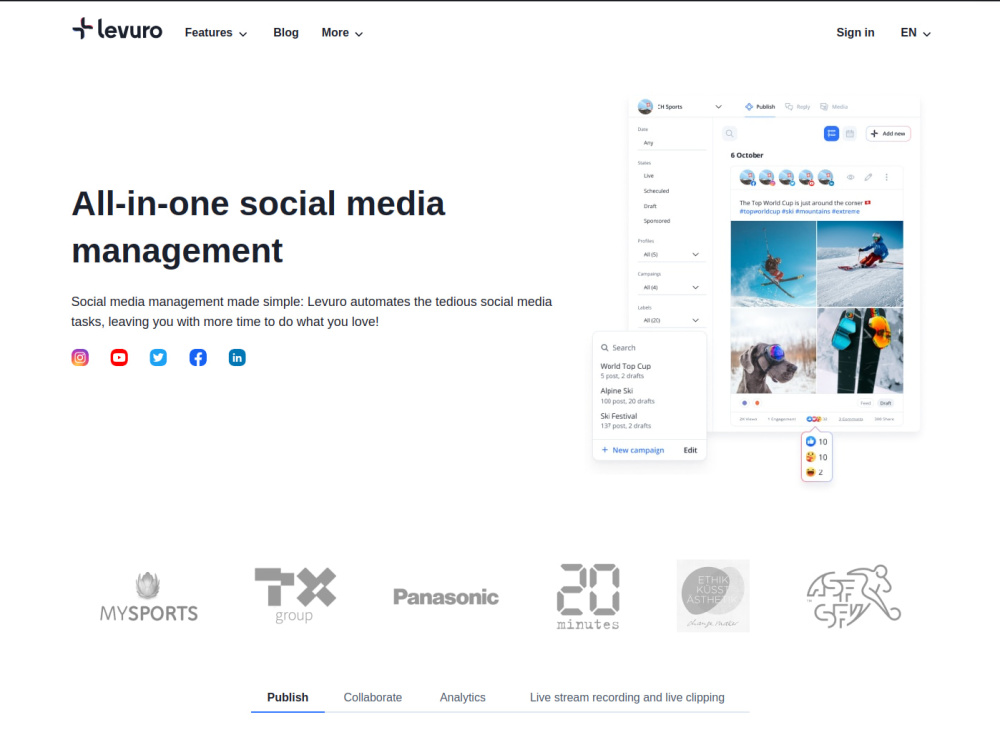The width and height of the screenshot is (1000, 750).
Task: Open the Campaigns All (4) dropdown
Action: 671,288
